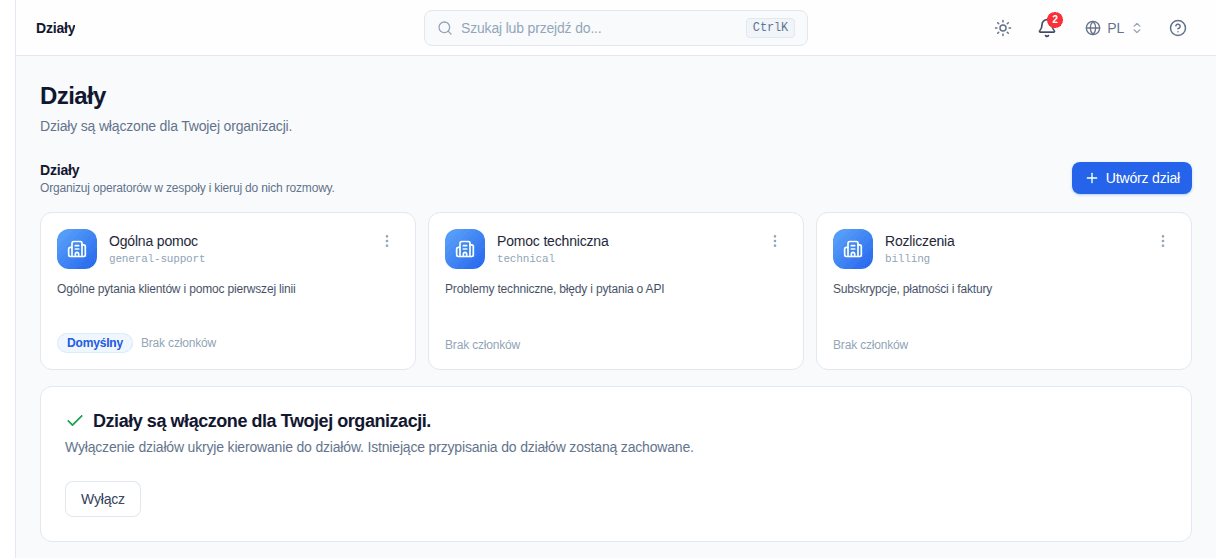Click the search magnifier icon
The width and height of the screenshot is (1216, 558).
[x=445, y=28]
